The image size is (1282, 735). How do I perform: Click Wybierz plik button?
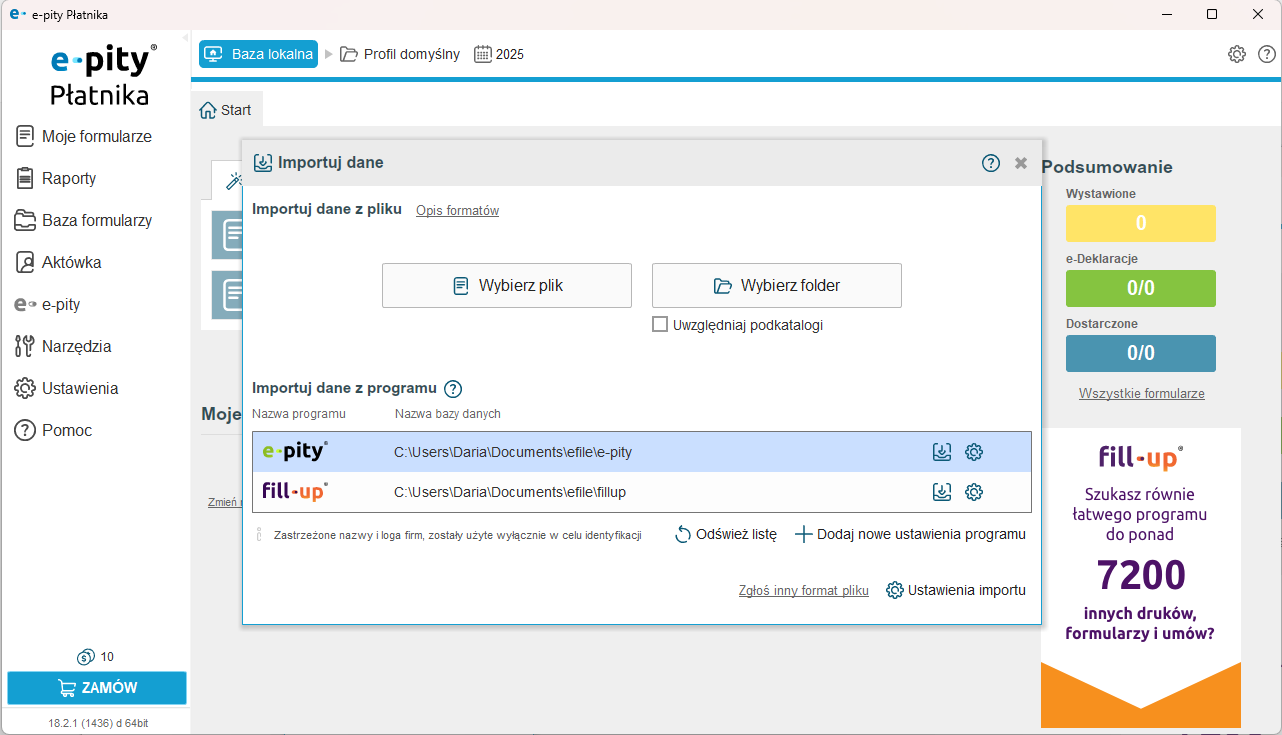[x=507, y=286]
